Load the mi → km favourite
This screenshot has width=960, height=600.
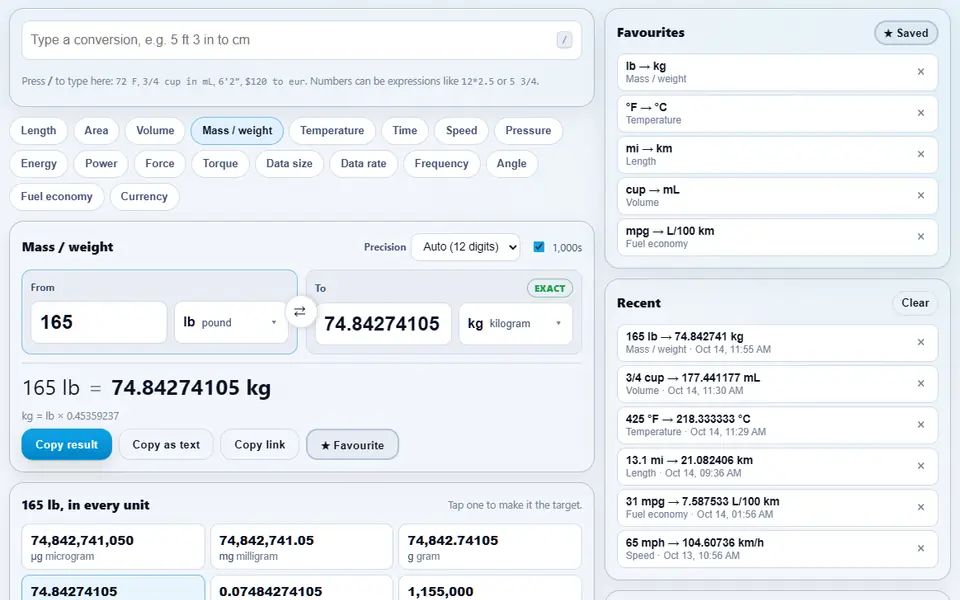(x=765, y=154)
